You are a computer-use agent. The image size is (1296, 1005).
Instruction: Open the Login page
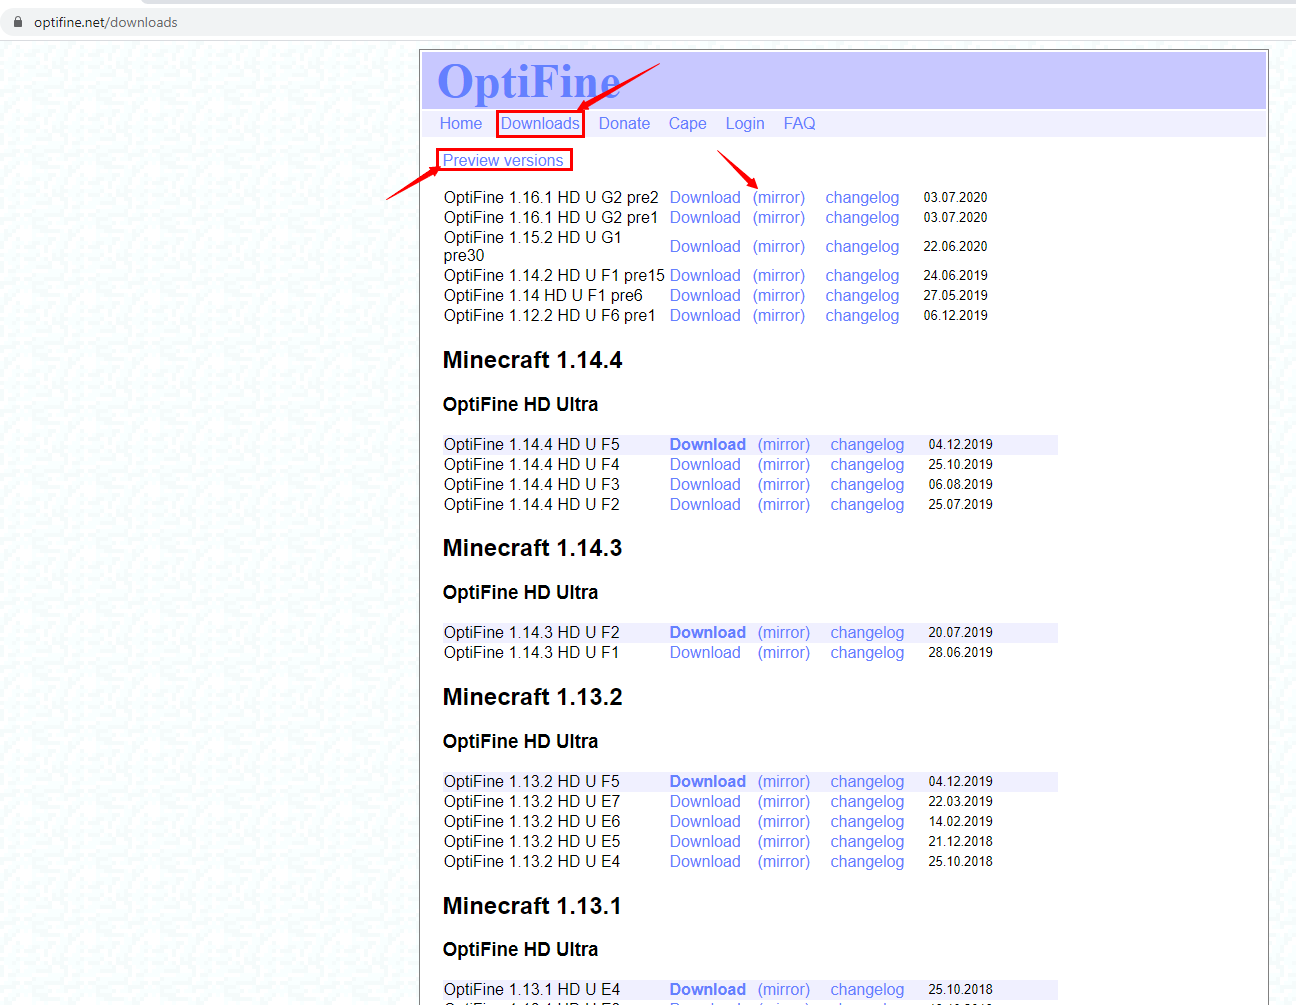pos(745,123)
